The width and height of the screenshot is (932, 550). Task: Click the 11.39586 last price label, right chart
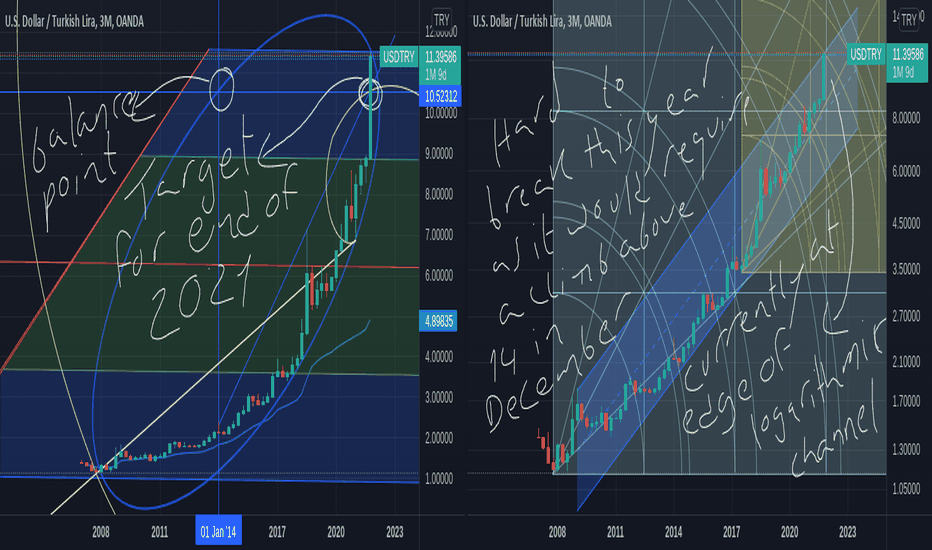(x=908, y=55)
